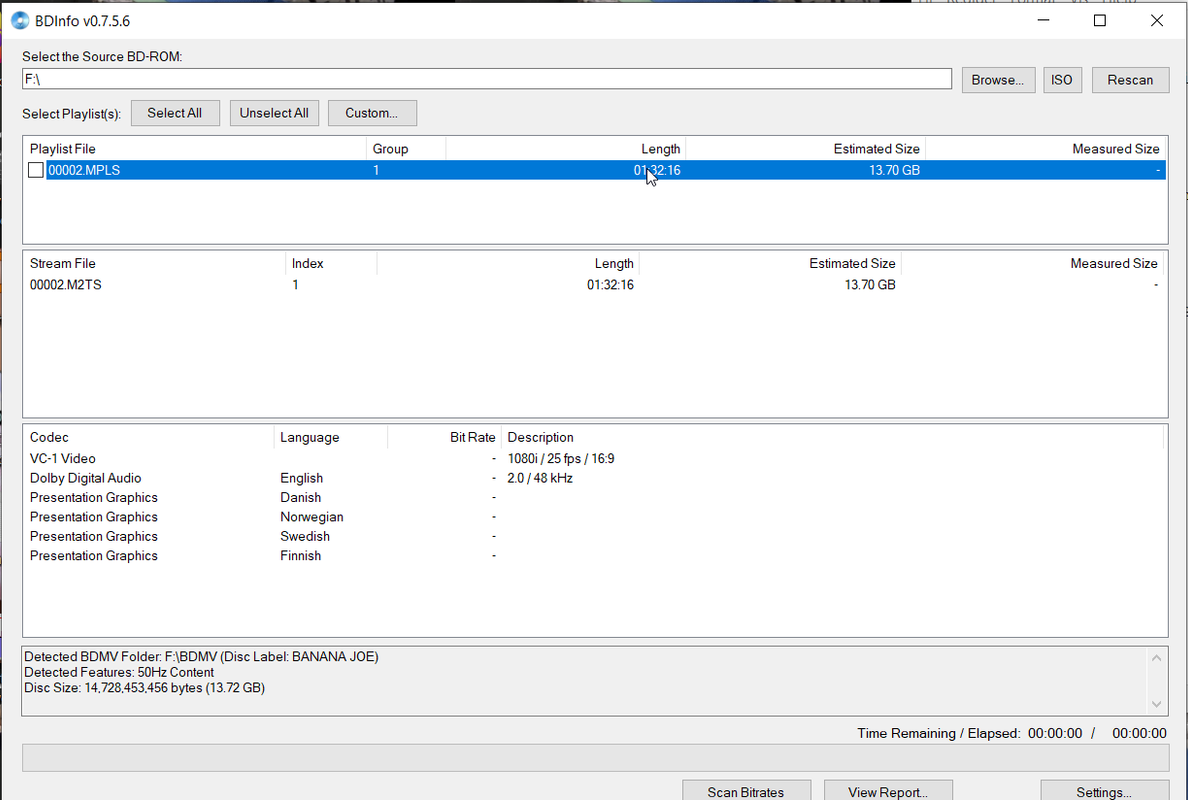Click scroll-up arrow in detection log
This screenshot has height=800, width=1188.
click(1156, 658)
